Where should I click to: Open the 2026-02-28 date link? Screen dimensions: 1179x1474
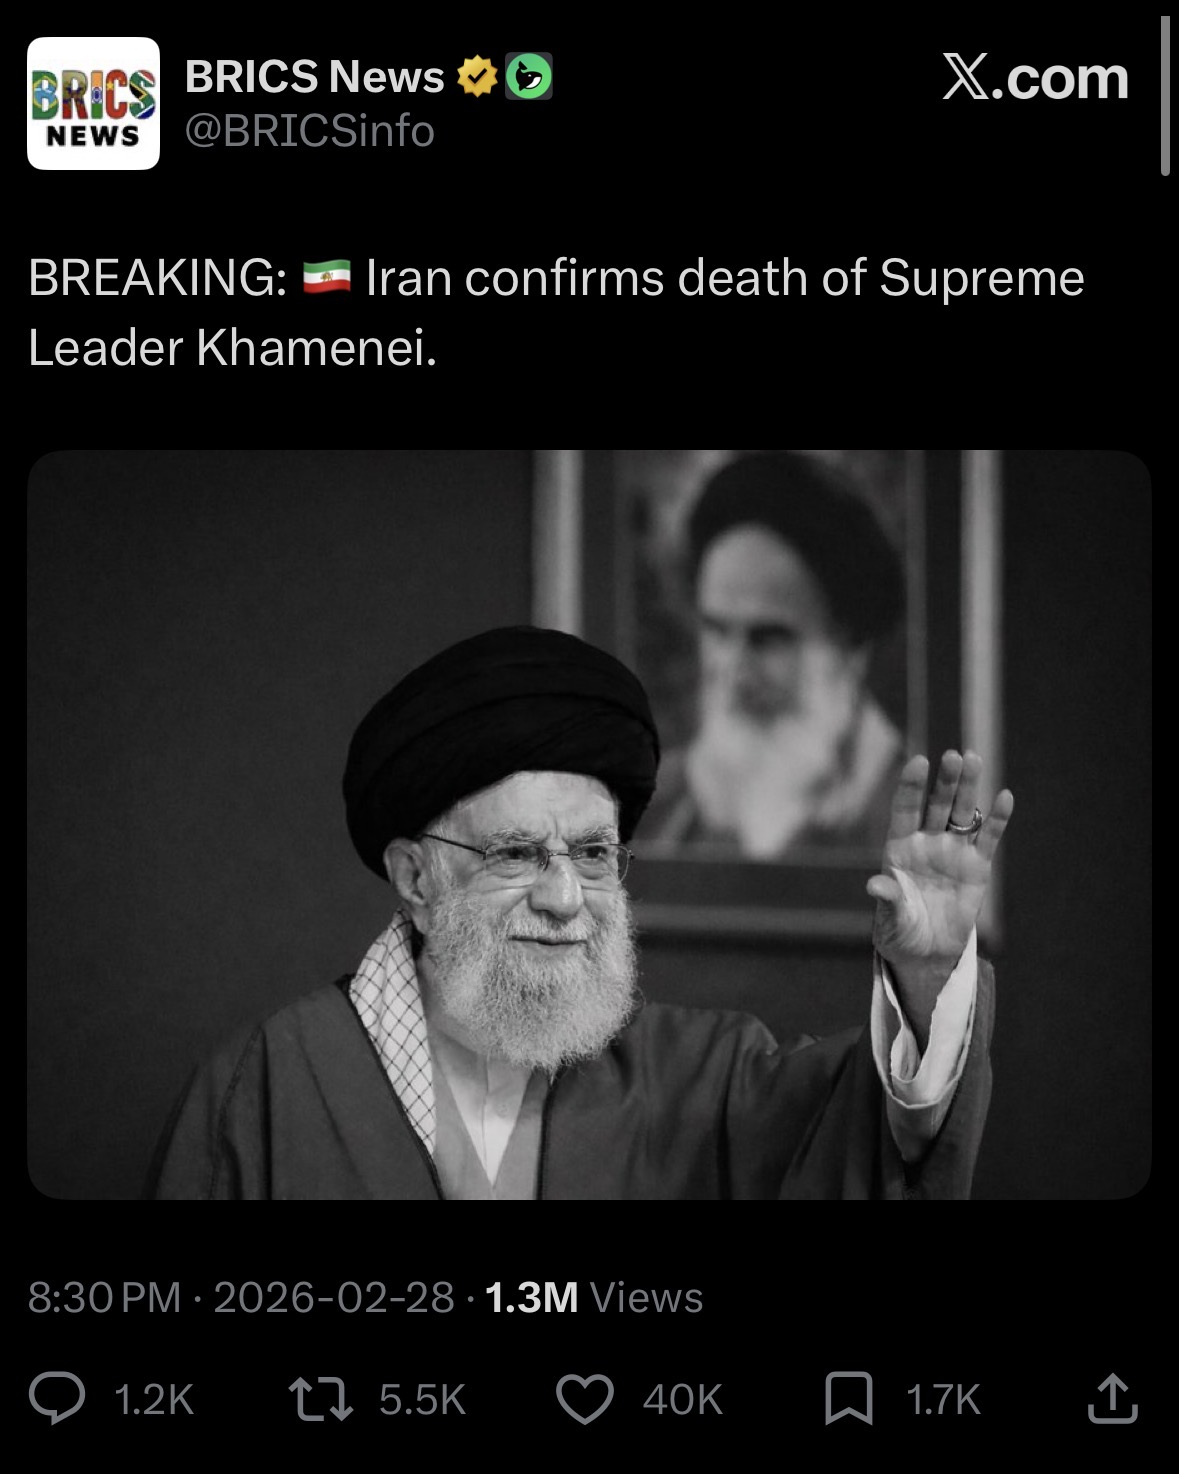click(334, 1297)
